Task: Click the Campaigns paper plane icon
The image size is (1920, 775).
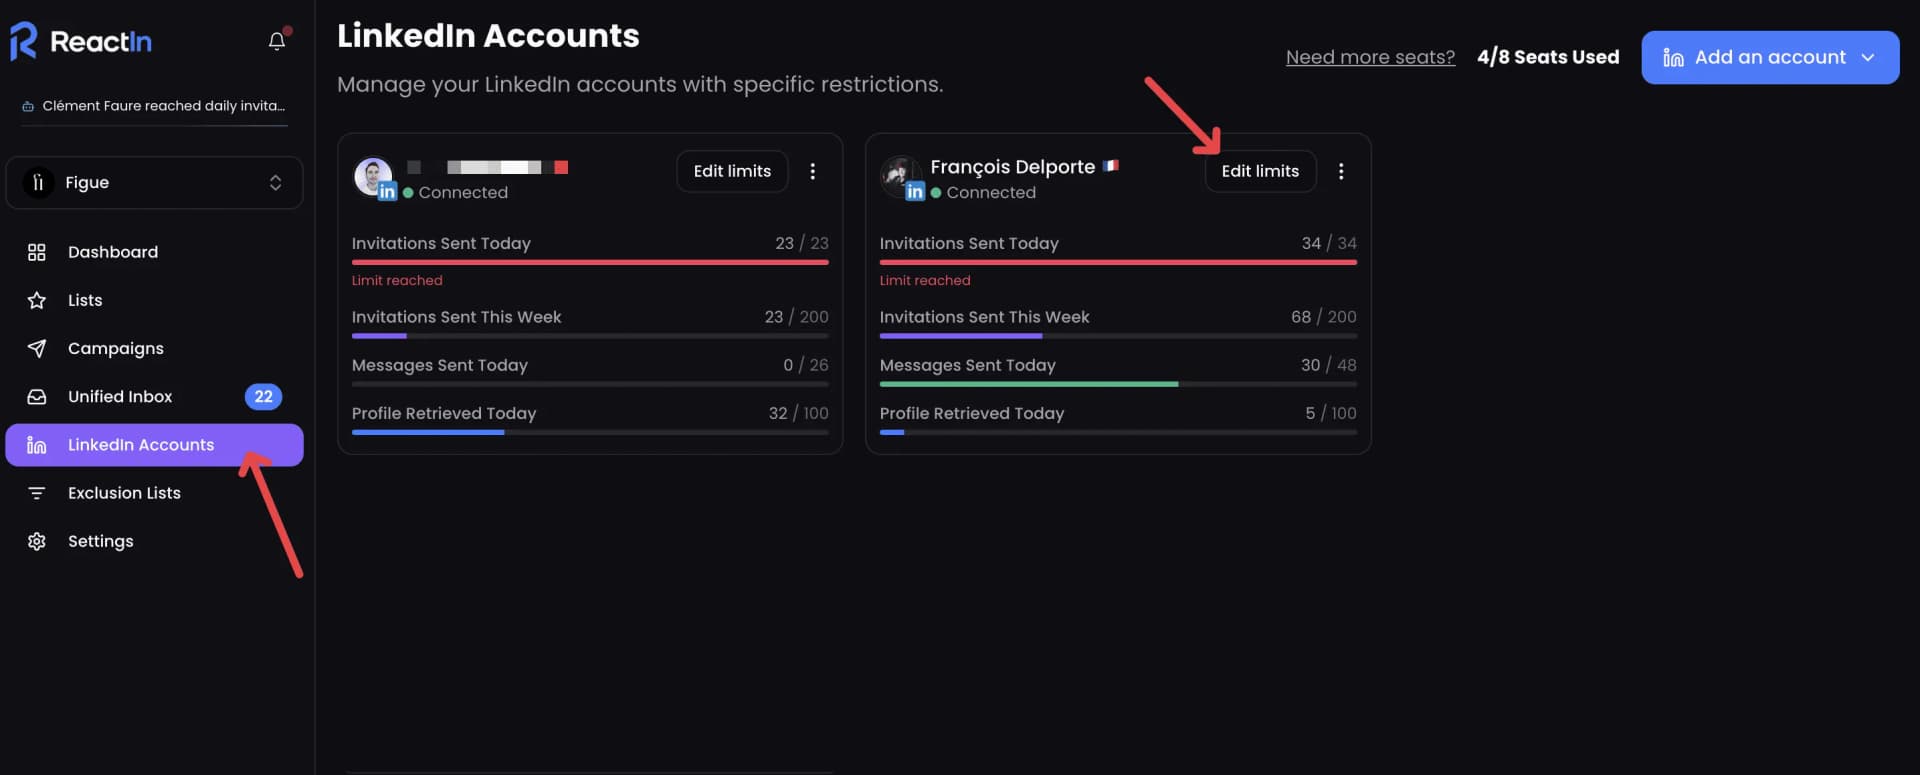Action: point(37,348)
